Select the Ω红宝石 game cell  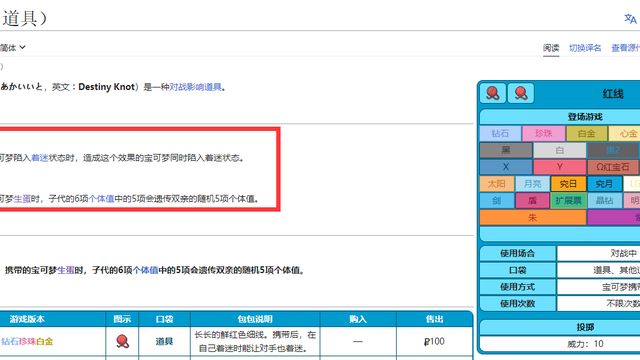tap(613, 167)
